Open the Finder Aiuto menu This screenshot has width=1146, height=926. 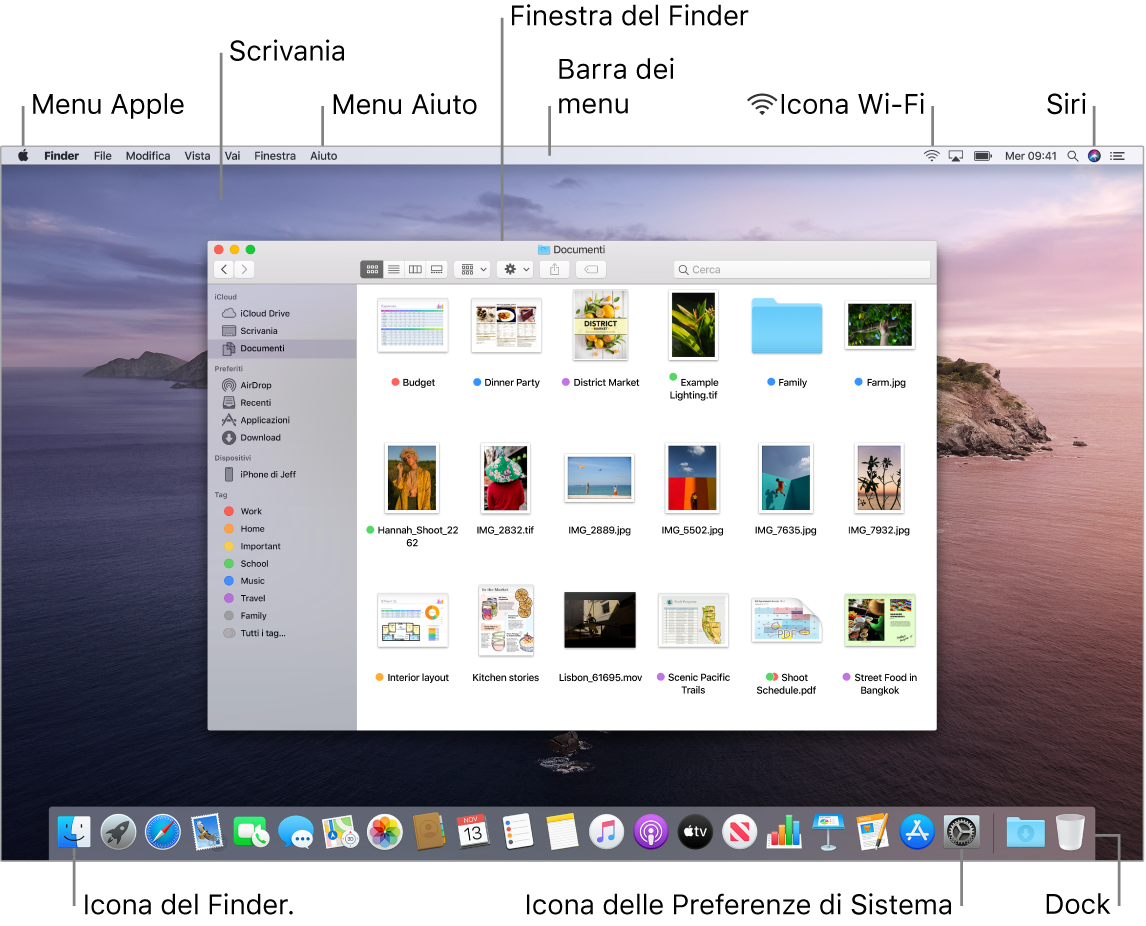pos(322,155)
